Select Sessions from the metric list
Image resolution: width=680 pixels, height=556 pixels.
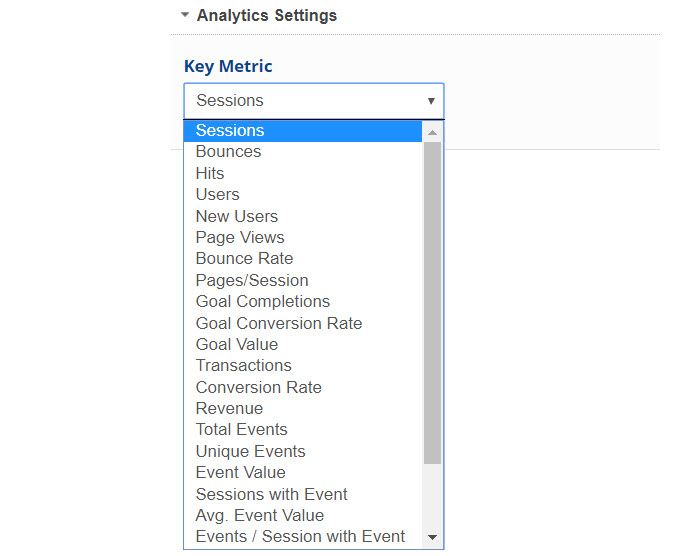(230, 130)
